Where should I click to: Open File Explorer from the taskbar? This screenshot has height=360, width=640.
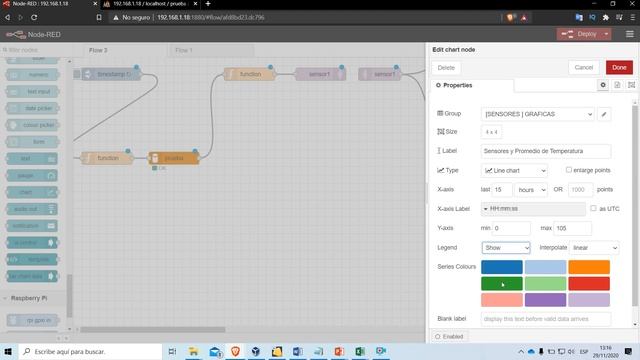pos(193,351)
